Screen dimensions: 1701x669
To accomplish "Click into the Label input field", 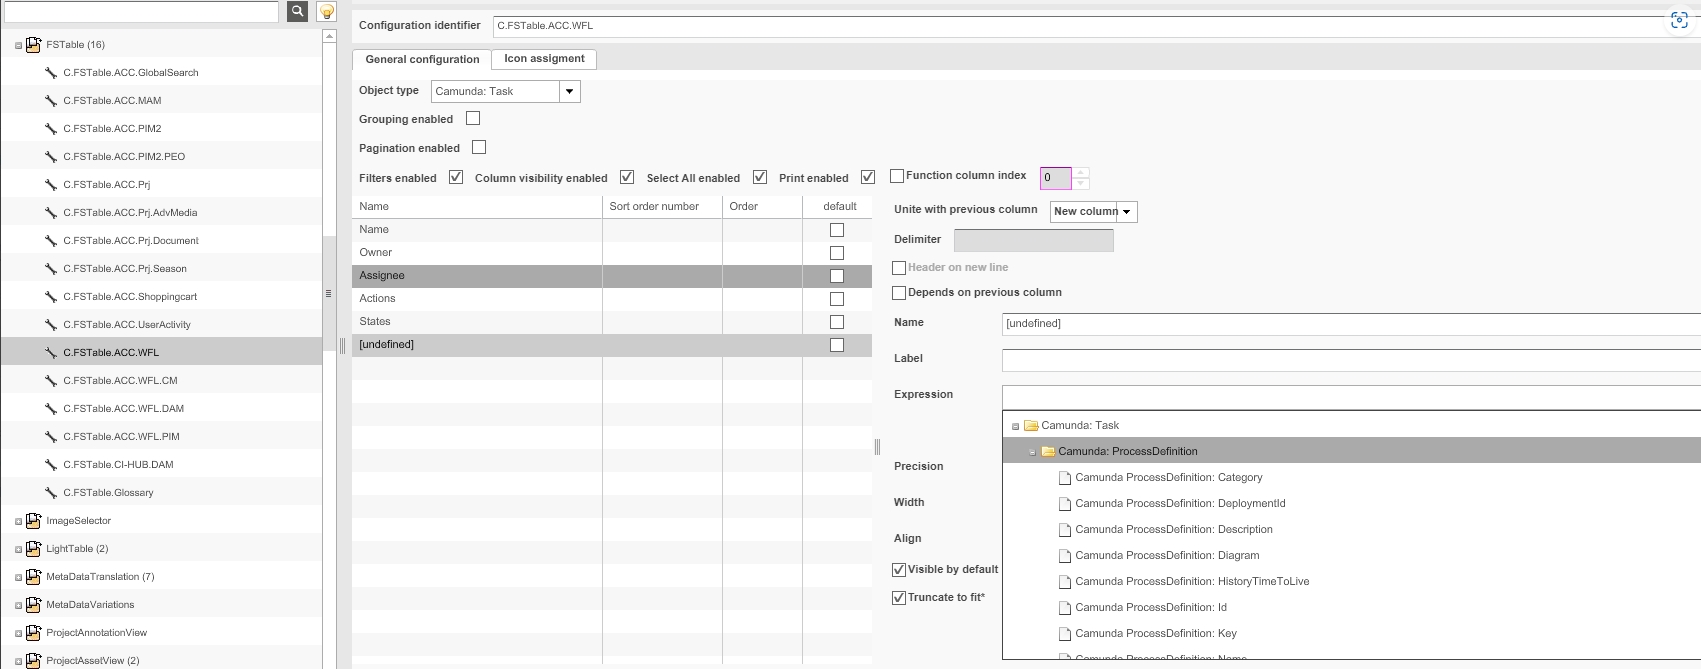I will (1350, 360).
